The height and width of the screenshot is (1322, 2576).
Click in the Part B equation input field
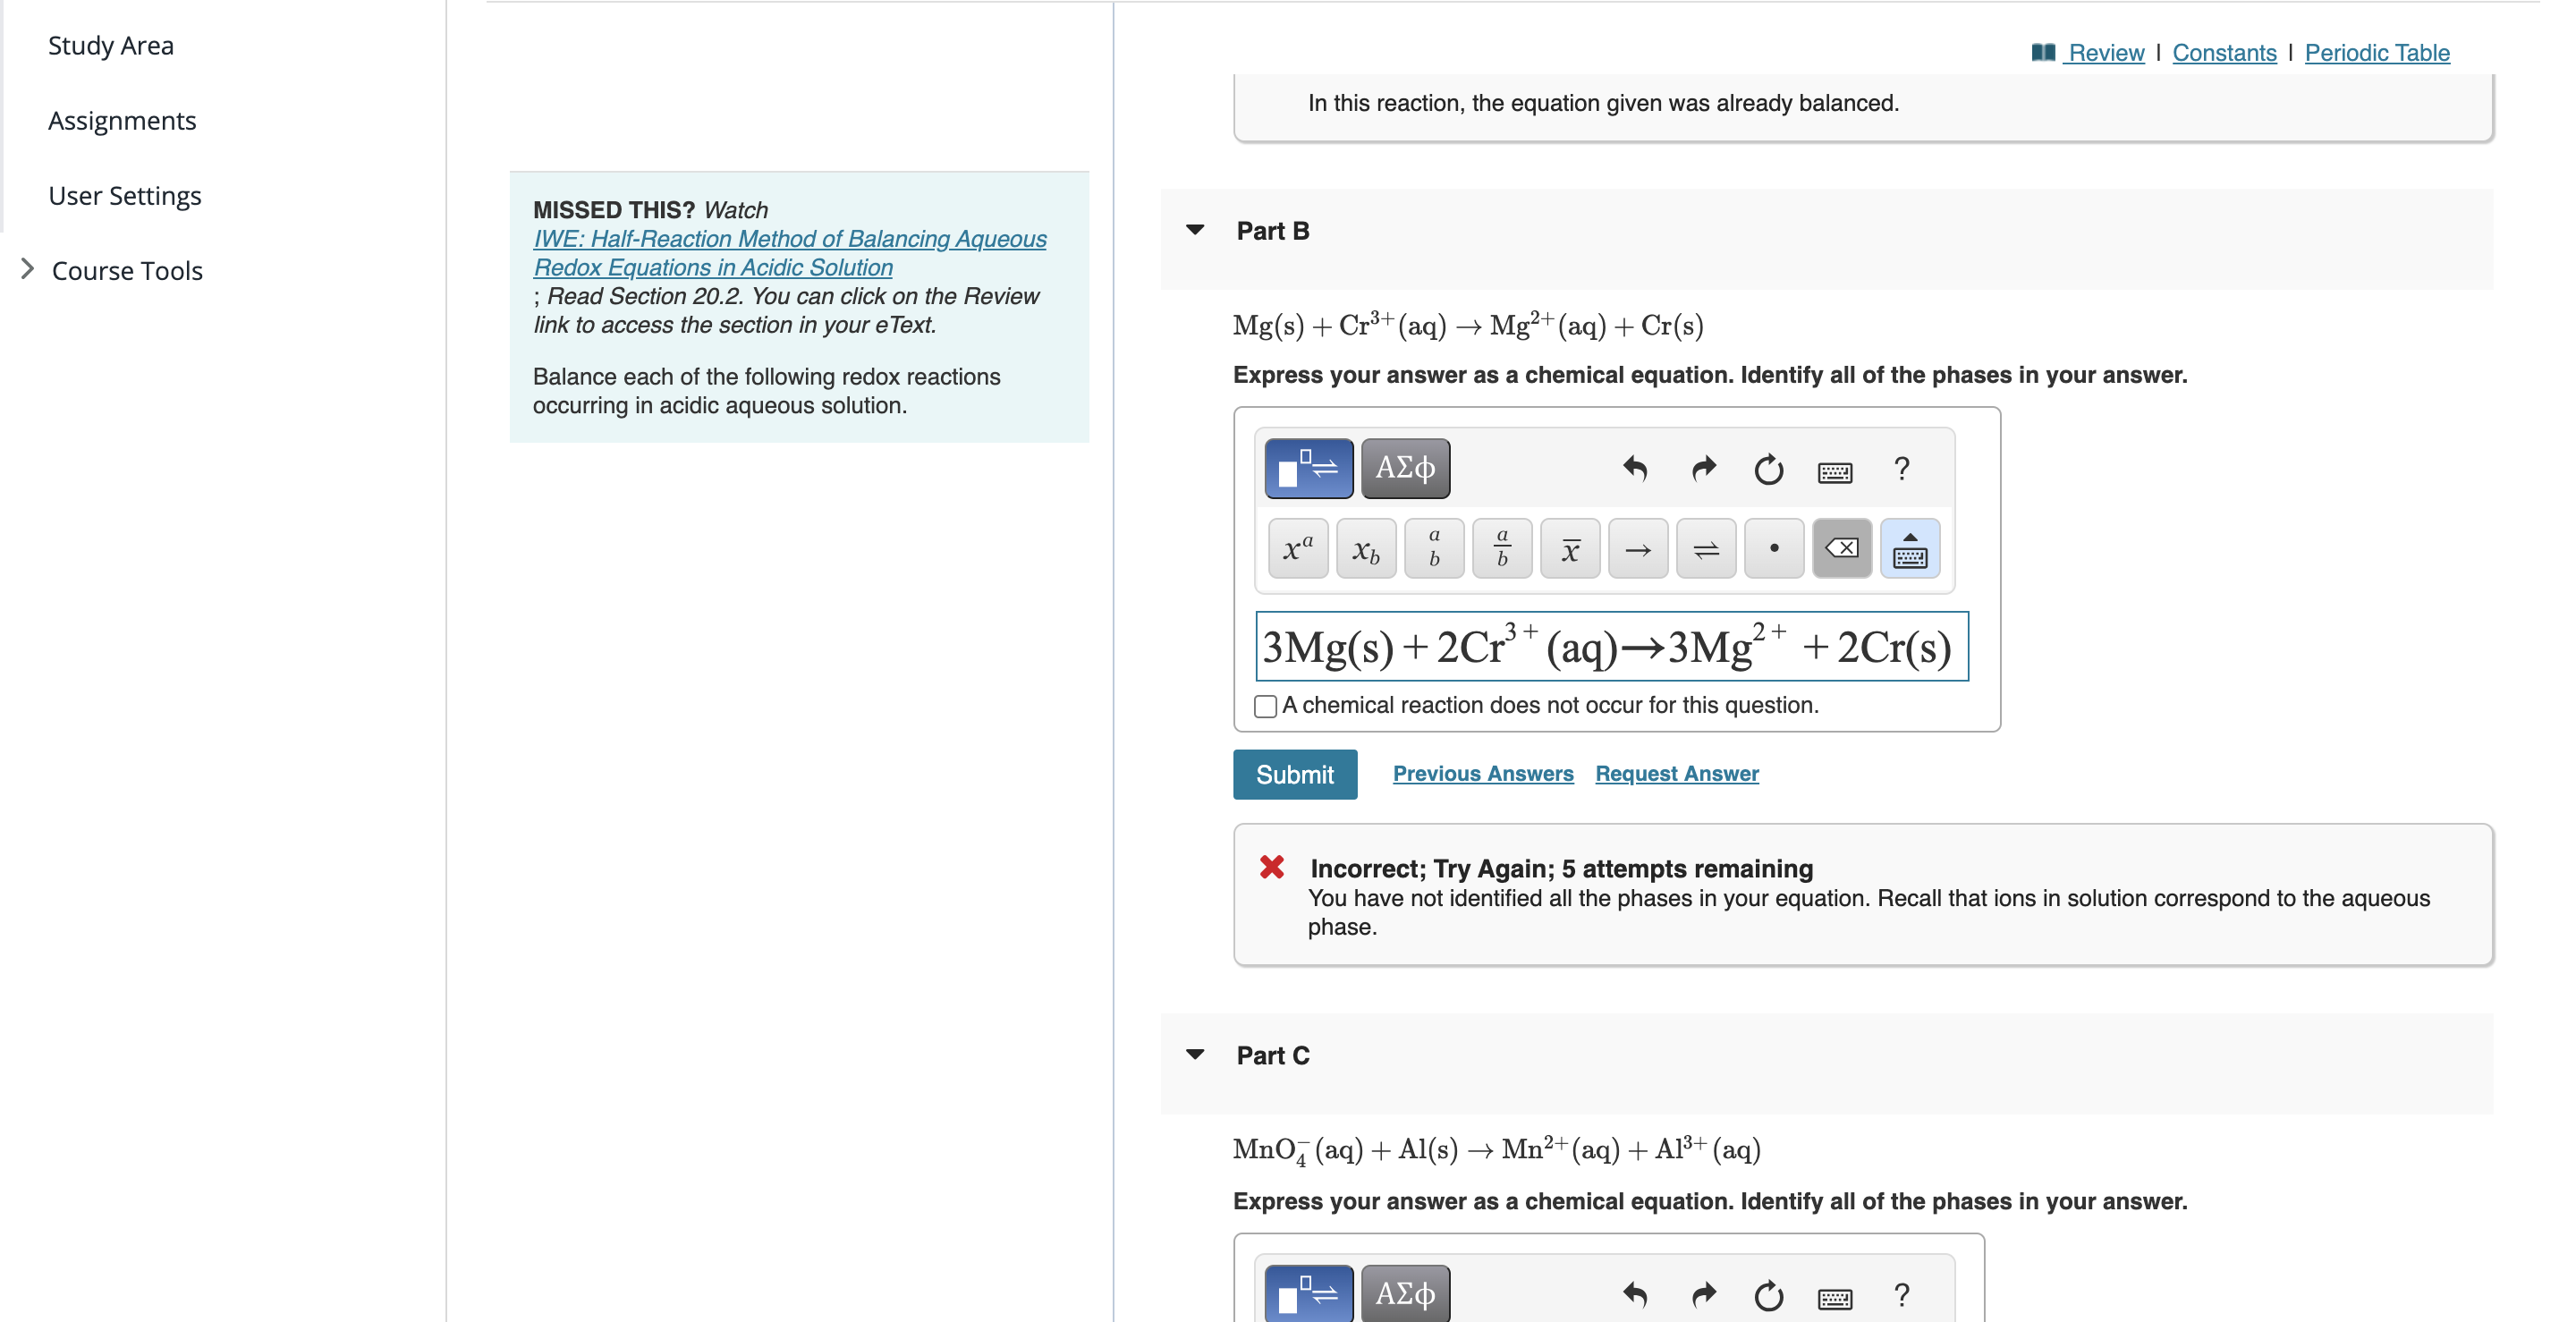[x=1611, y=647]
